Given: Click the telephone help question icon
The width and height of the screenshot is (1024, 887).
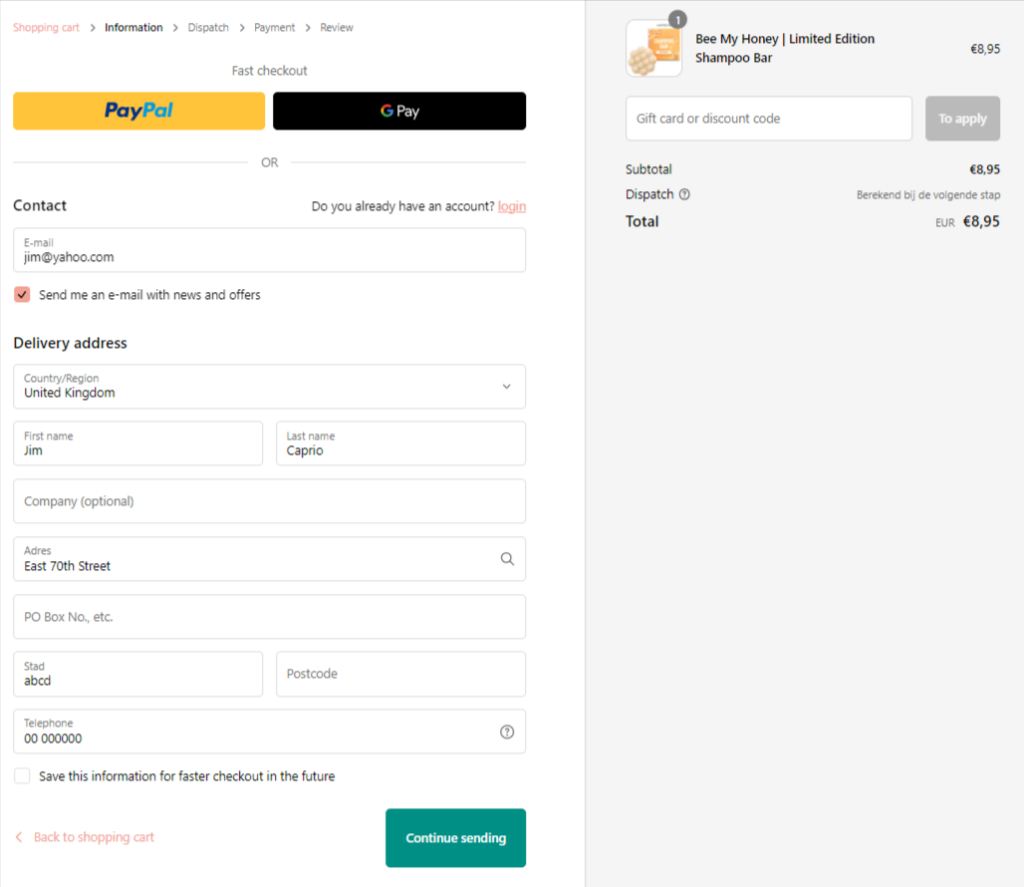Looking at the screenshot, I should (507, 732).
